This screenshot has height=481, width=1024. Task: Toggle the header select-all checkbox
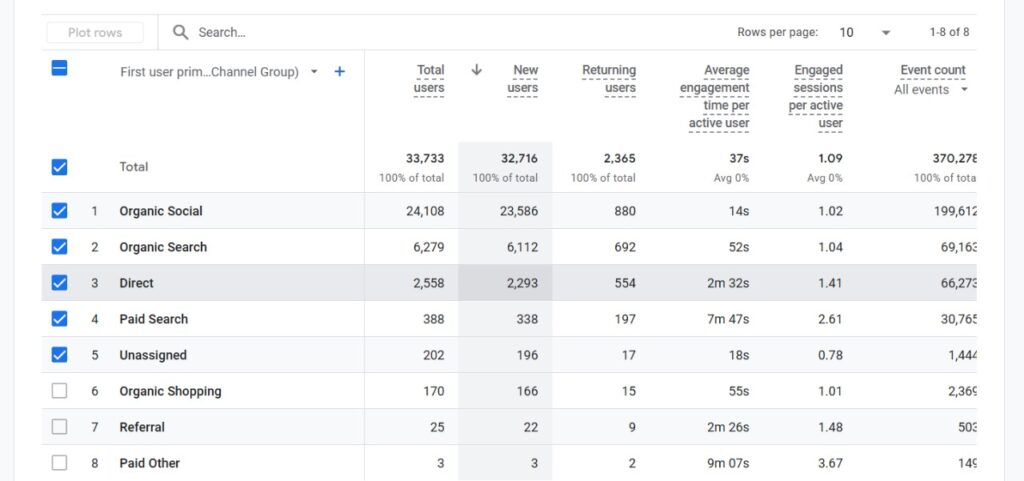59,68
